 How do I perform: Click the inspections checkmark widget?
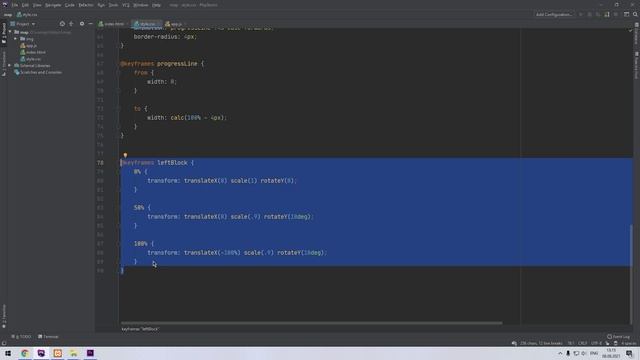tap(630, 30)
